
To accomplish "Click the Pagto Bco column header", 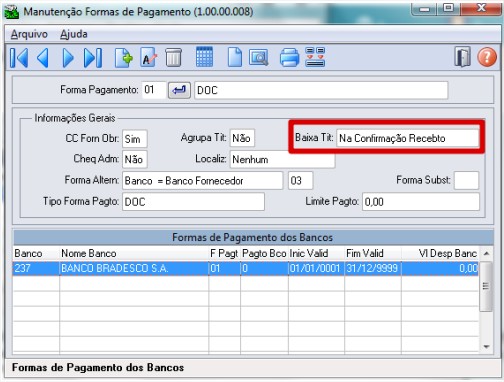I will coord(264,253).
